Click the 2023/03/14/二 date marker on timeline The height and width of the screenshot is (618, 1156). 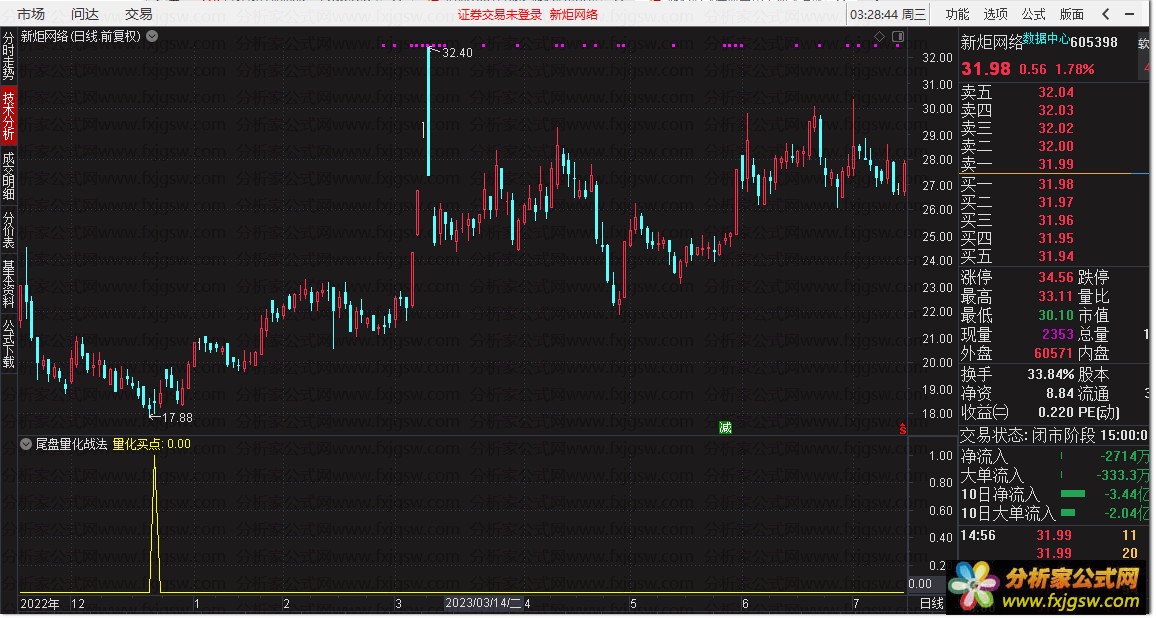tap(482, 603)
